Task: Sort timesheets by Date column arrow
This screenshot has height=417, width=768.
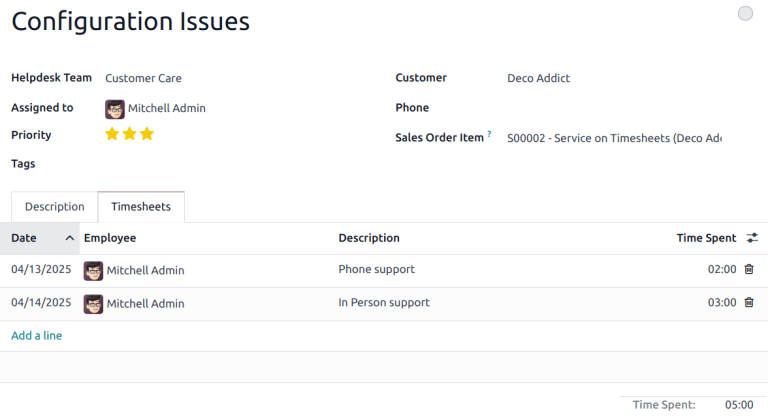Action: tap(70, 238)
